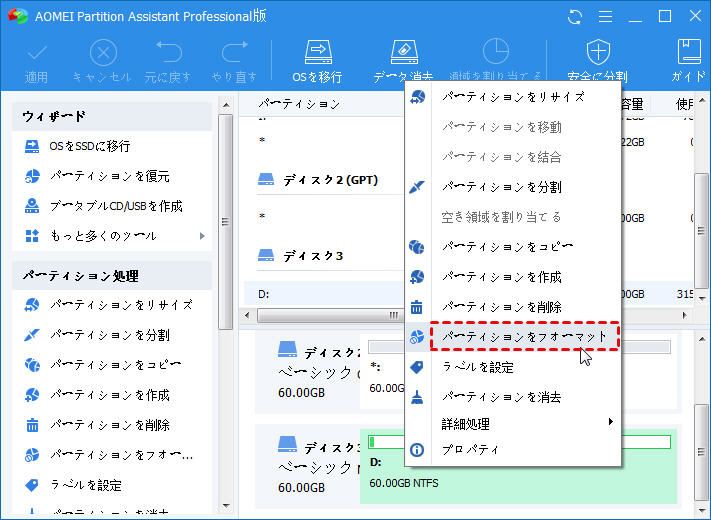Open パーティションを復元 wizard in sidebar

coord(112,176)
